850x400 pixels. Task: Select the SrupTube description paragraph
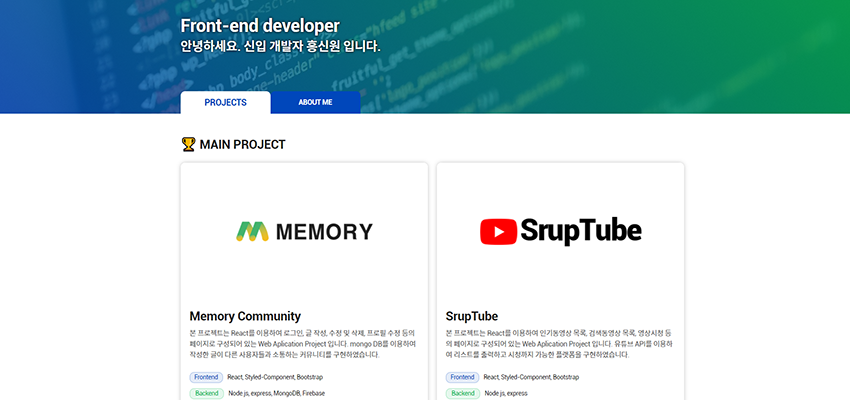click(x=559, y=344)
